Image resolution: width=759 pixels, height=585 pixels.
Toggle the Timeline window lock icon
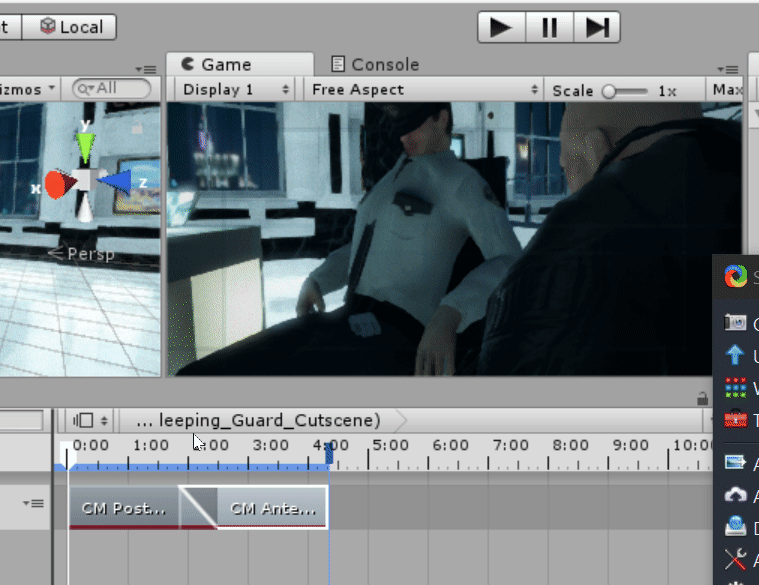coord(702,399)
